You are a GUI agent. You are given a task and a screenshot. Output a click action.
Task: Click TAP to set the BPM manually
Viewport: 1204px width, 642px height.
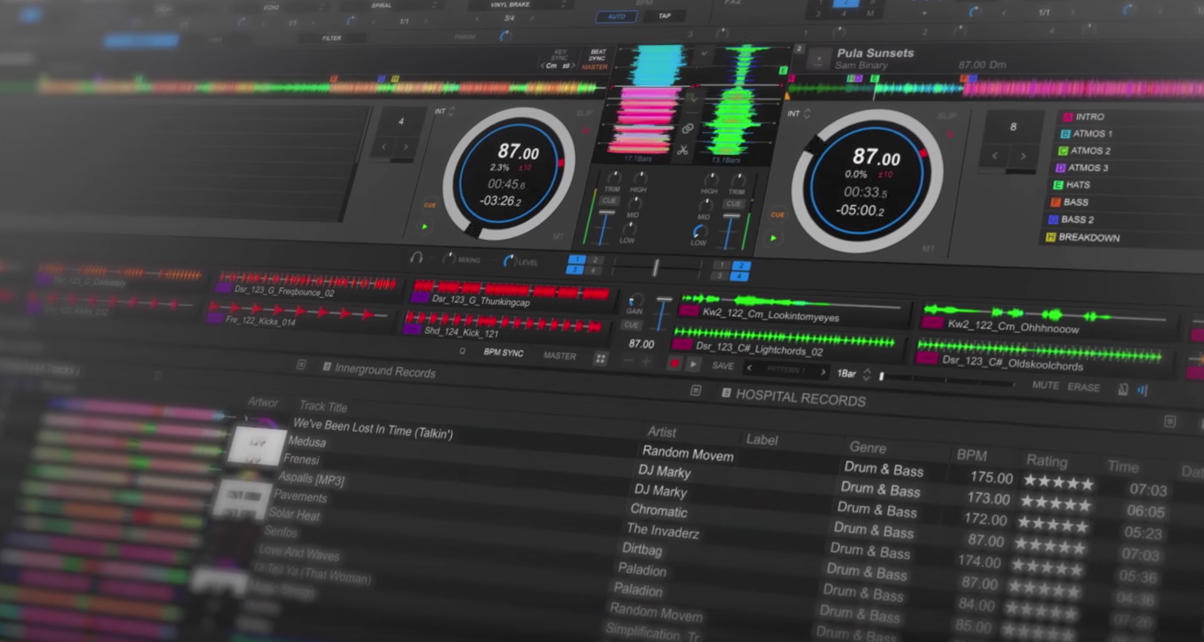tap(664, 17)
